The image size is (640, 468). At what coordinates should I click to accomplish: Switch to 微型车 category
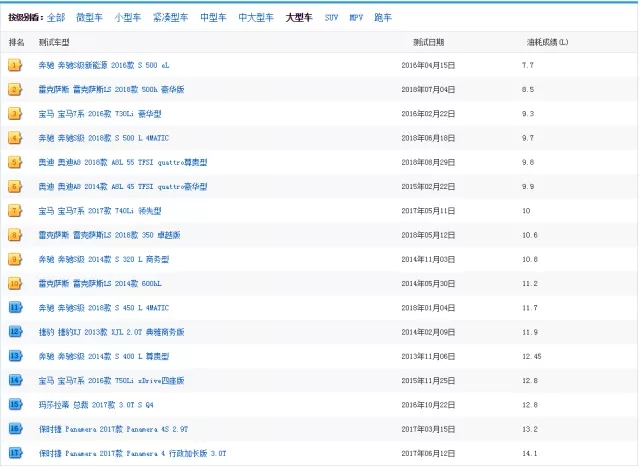click(89, 18)
